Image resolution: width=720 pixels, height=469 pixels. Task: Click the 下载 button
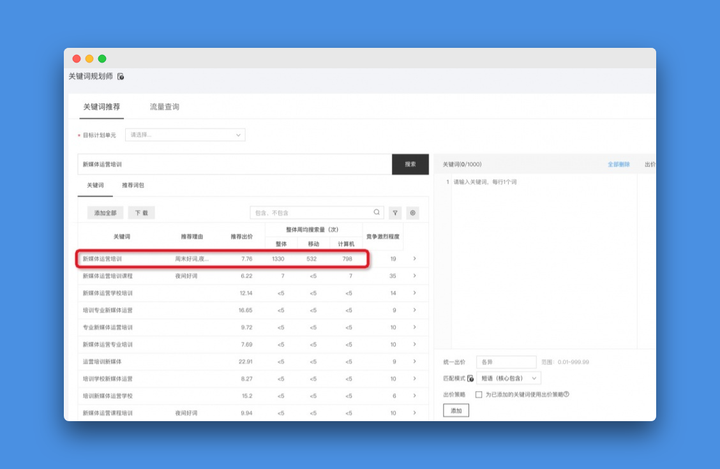[141, 213]
